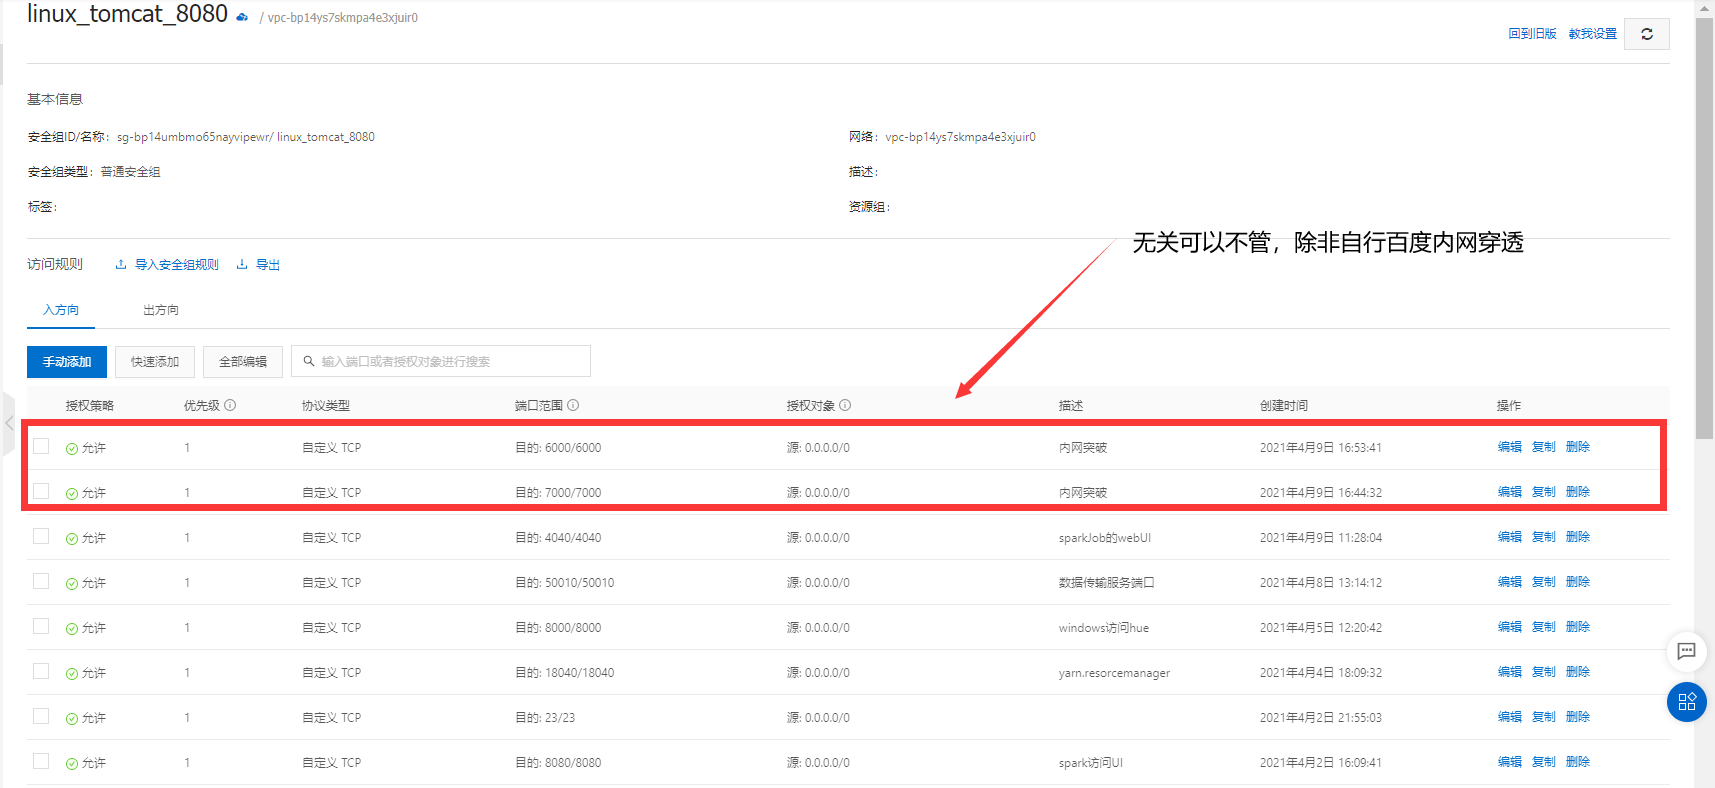Click the timestamp 2021年4月2日 21:55:03
Image resolution: width=1715 pixels, height=788 pixels.
point(1321,718)
